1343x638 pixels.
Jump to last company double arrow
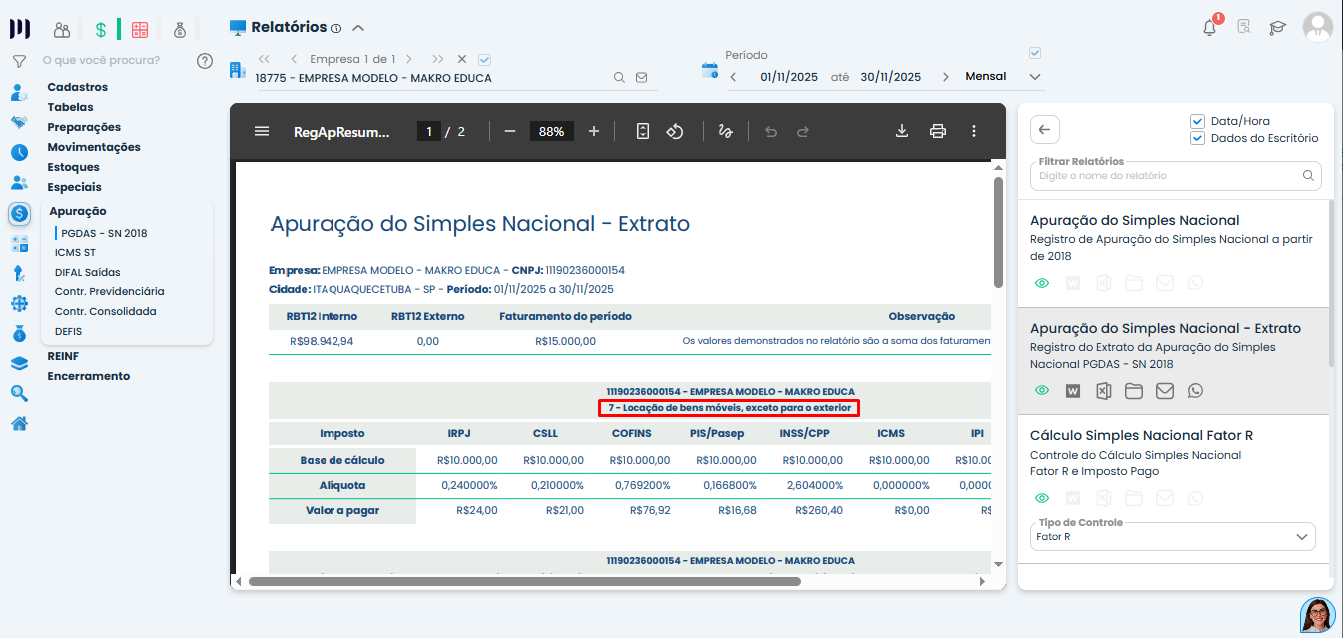pos(438,59)
